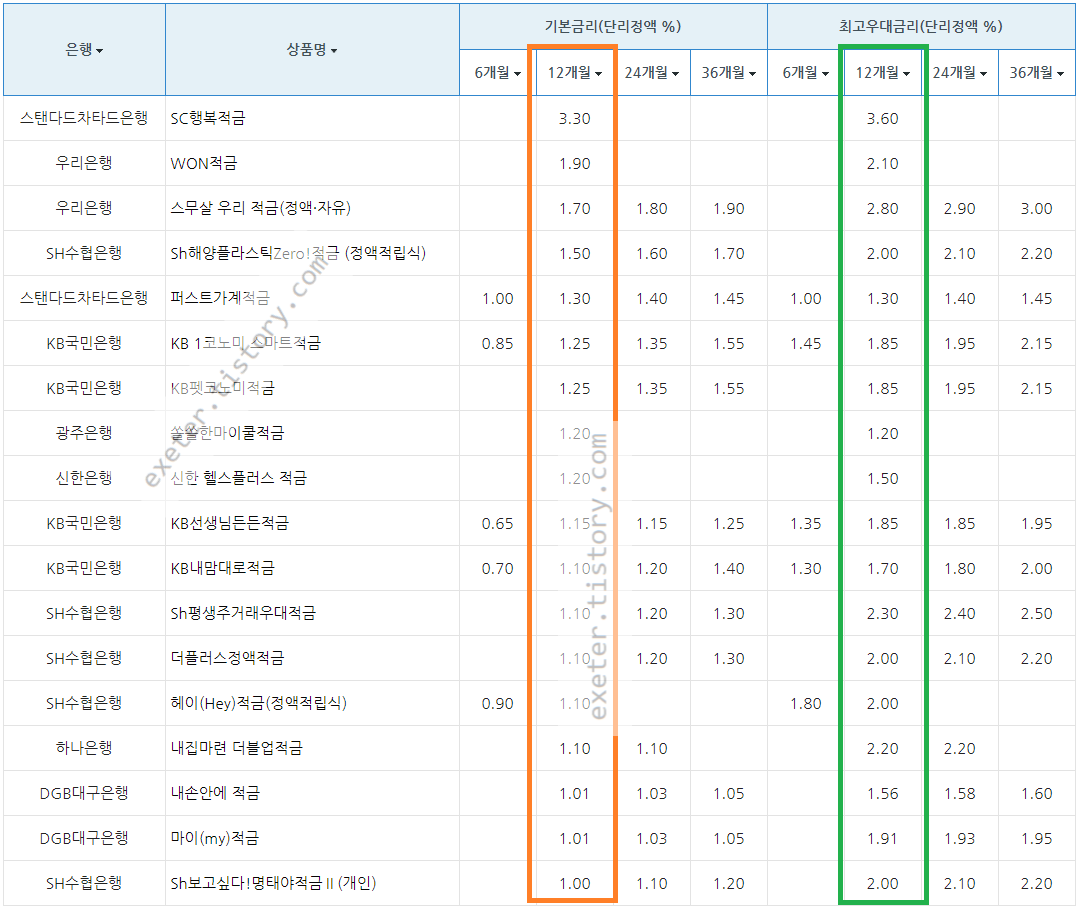The height and width of the screenshot is (906, 1076).
Task: Click 하나은행 bank name
Action: pos(84,747)
